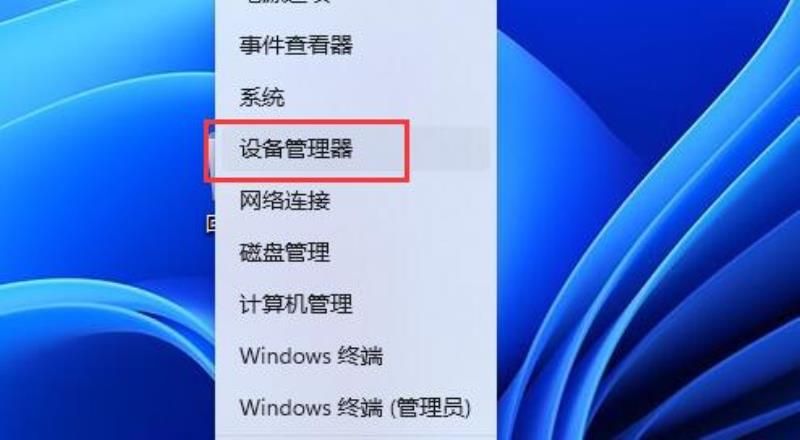This screenshot has width=800, height=440.
Task: Dismiss the menu by clicking wallpaper on right
Action: click(x=648, y=220)
